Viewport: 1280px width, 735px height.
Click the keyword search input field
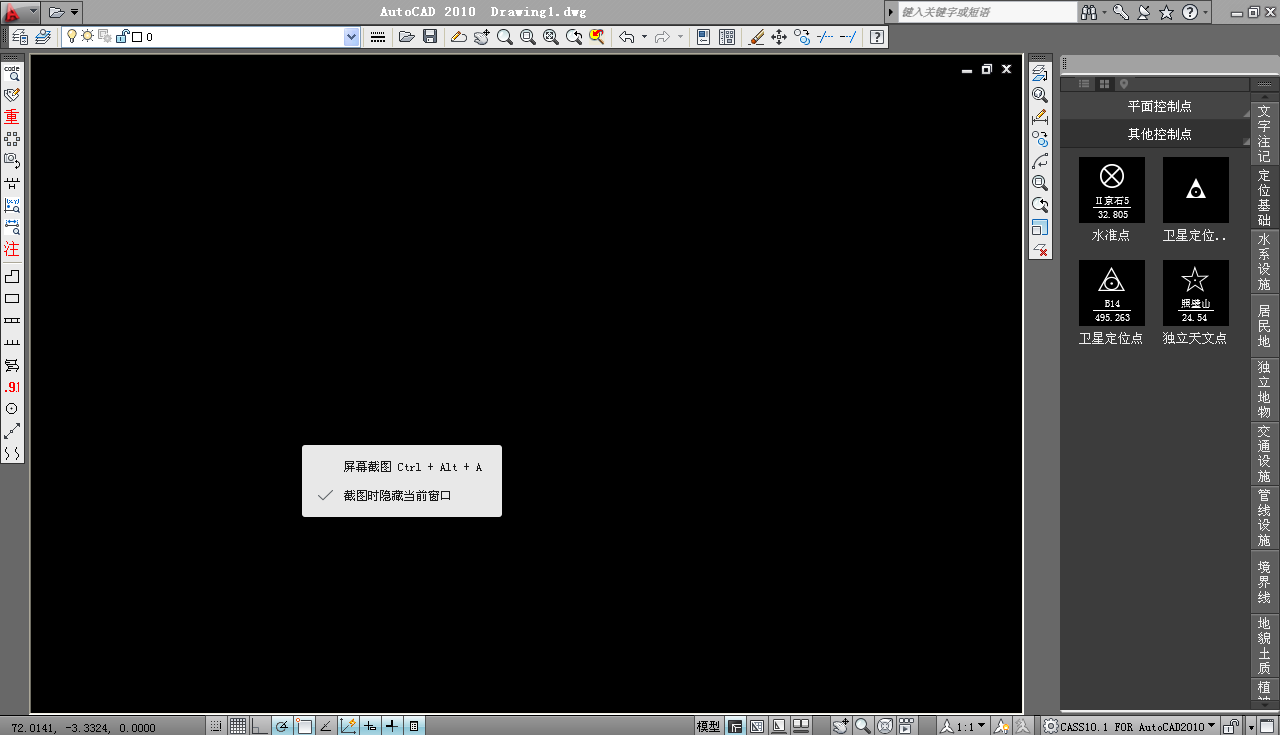[x=986, y=12]
